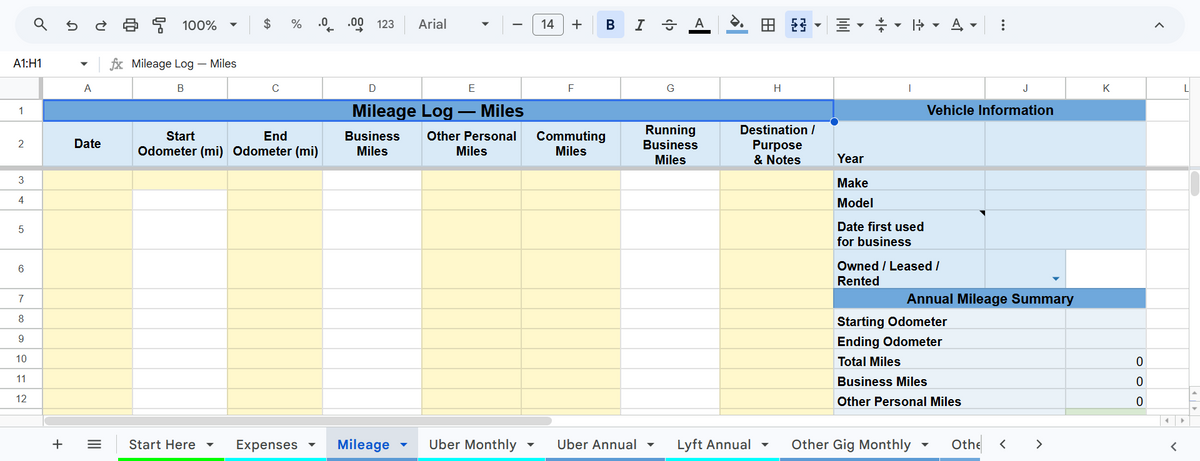Decrease decimal places
This screenshot has width=1200, height=461.
(325, 24)
